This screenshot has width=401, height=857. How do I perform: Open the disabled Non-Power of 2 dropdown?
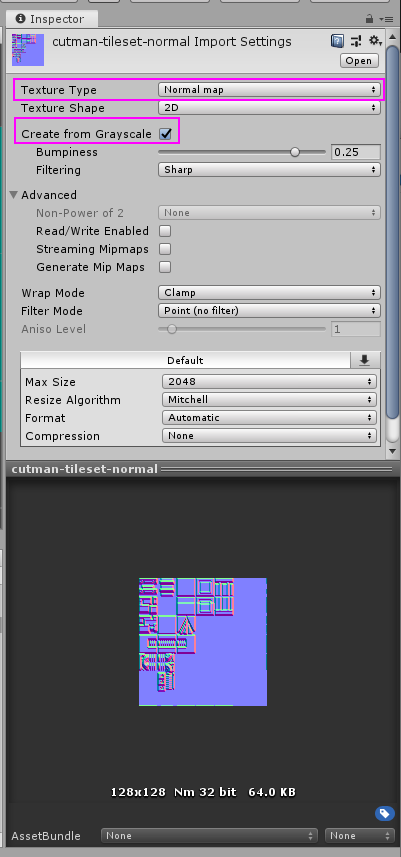point(269,213)
